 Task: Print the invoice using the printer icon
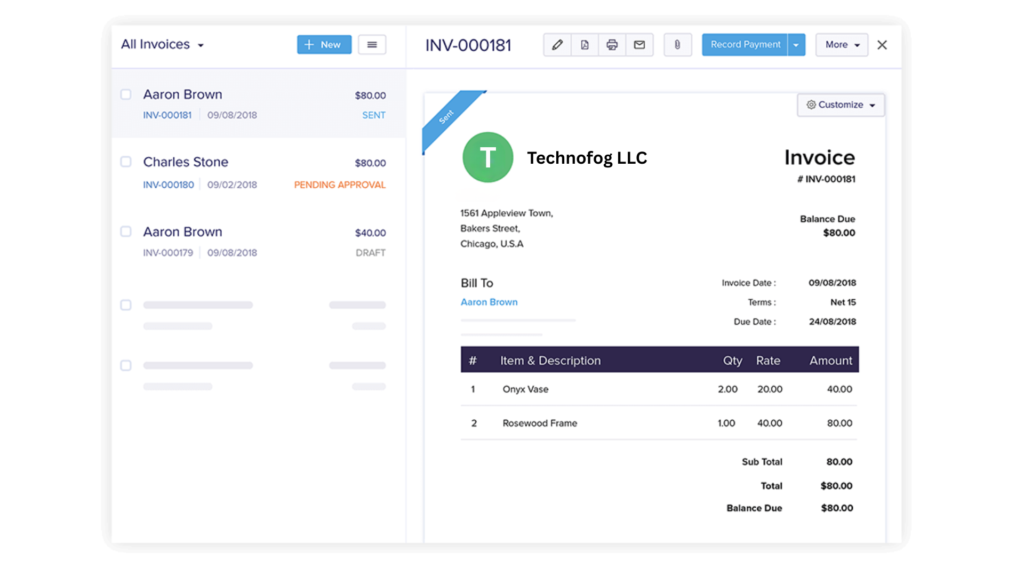[x=612, y=45]
